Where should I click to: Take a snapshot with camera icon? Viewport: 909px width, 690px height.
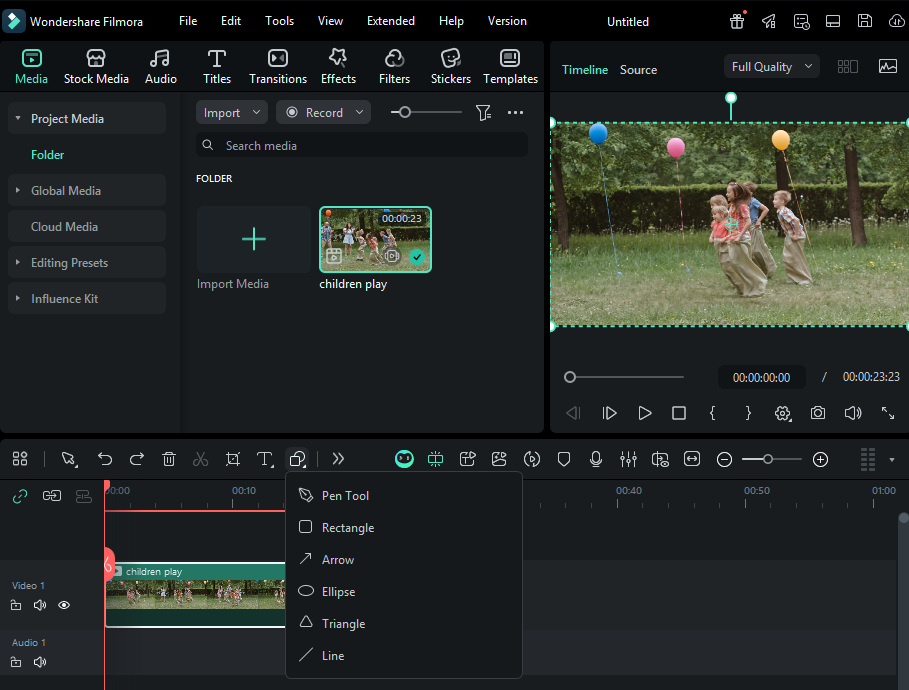pos(818,413)
